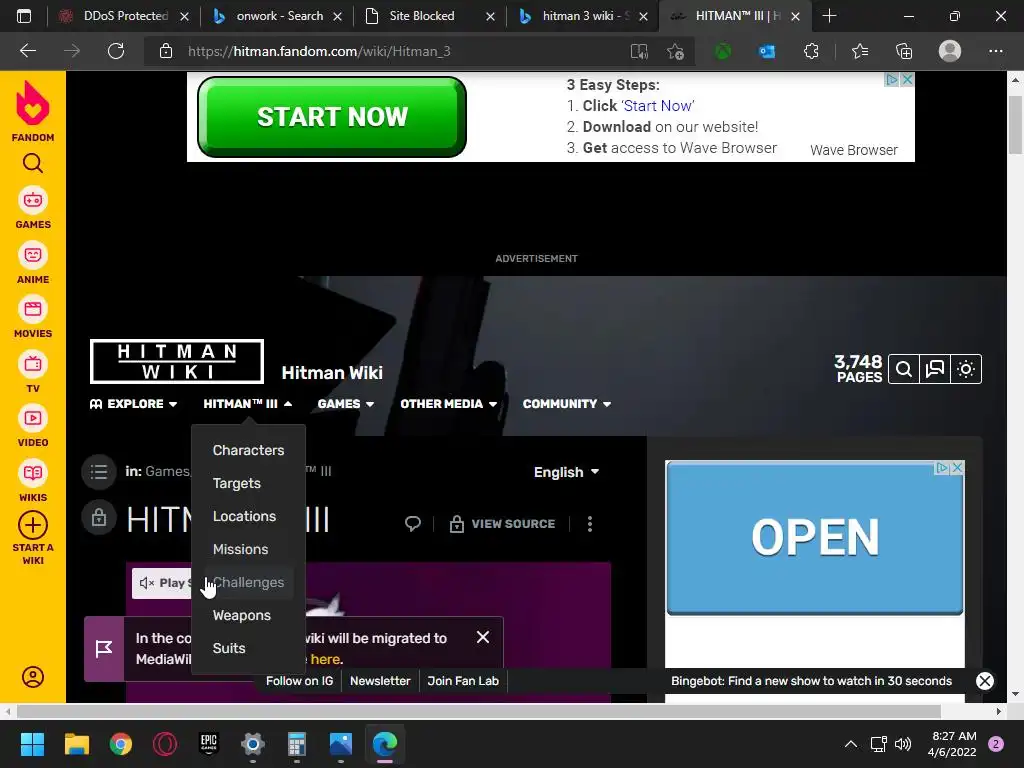
Task: Open Epic Games Launcher from the taskbar
Action: click(208, 744)
